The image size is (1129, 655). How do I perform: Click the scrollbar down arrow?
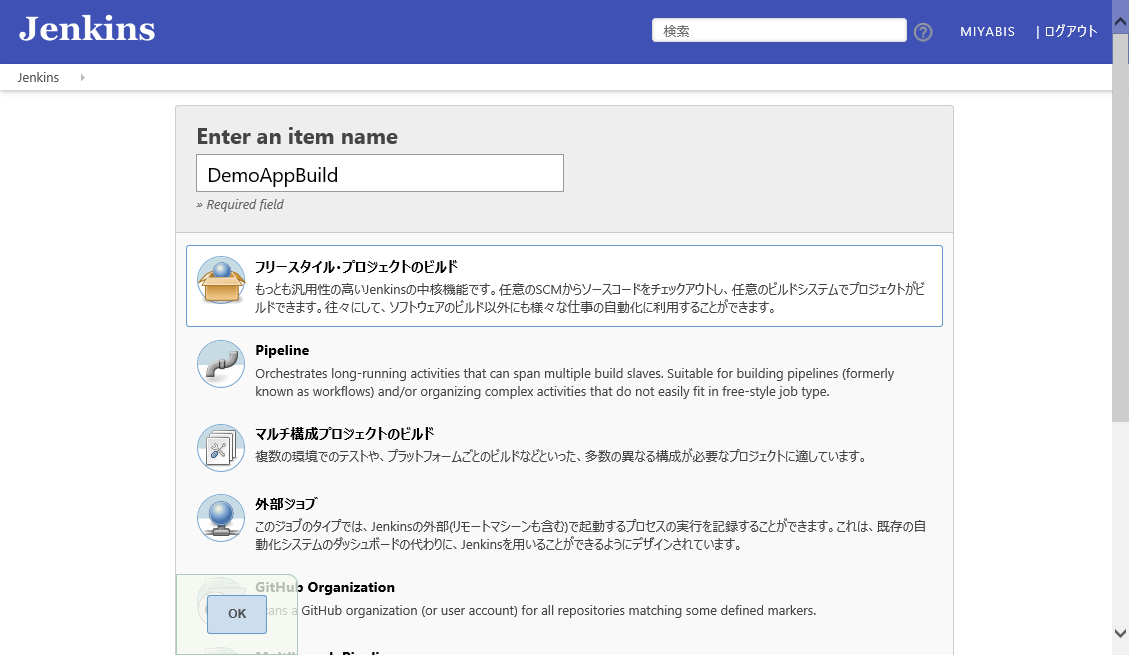tap(1120, 633)
